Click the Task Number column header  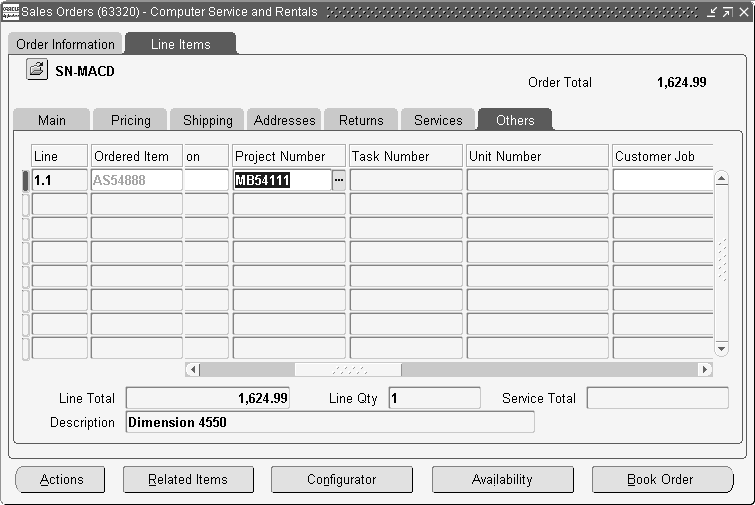(x=406, y=156)
